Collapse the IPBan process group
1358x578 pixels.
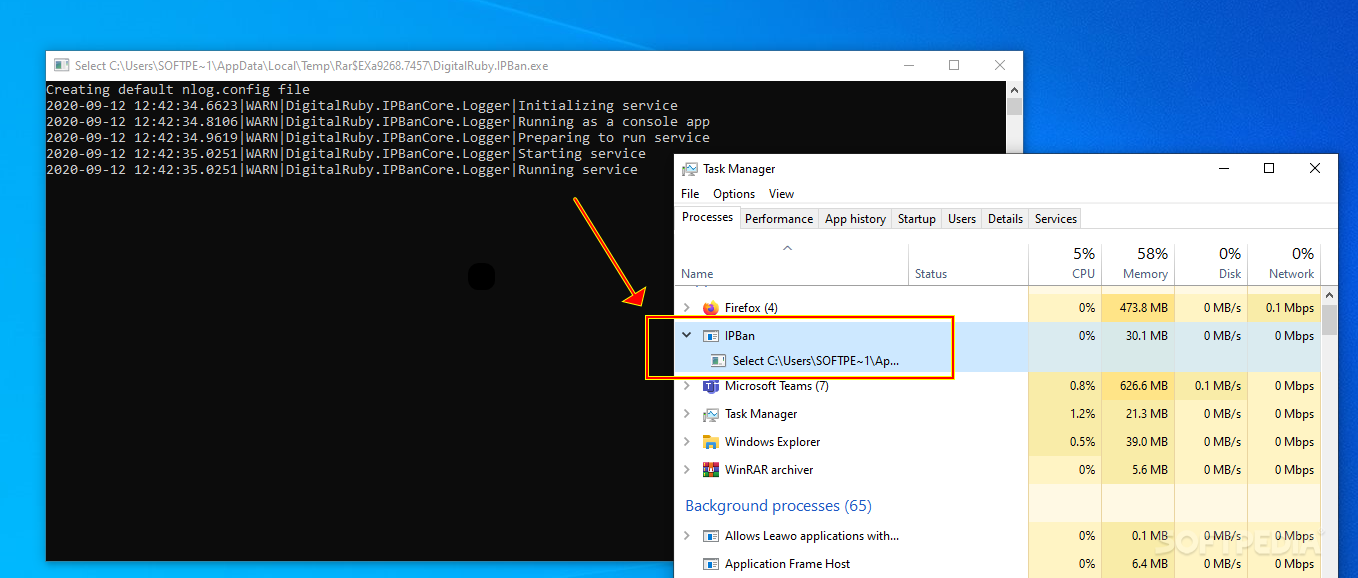(686, 336)
